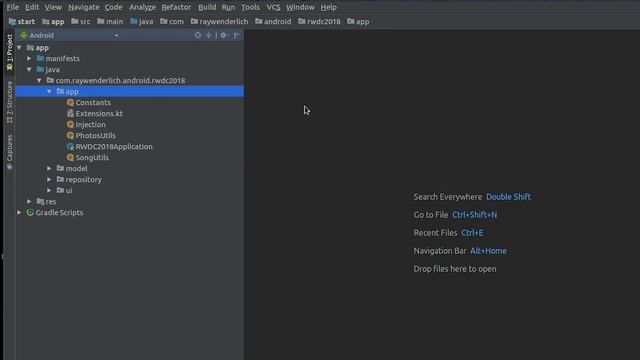This screenshot has width=640, height=360.
Task: Collapse the com.raywenderlich.android.rwdc2018 package arrow
Action: tap(39, 81)
